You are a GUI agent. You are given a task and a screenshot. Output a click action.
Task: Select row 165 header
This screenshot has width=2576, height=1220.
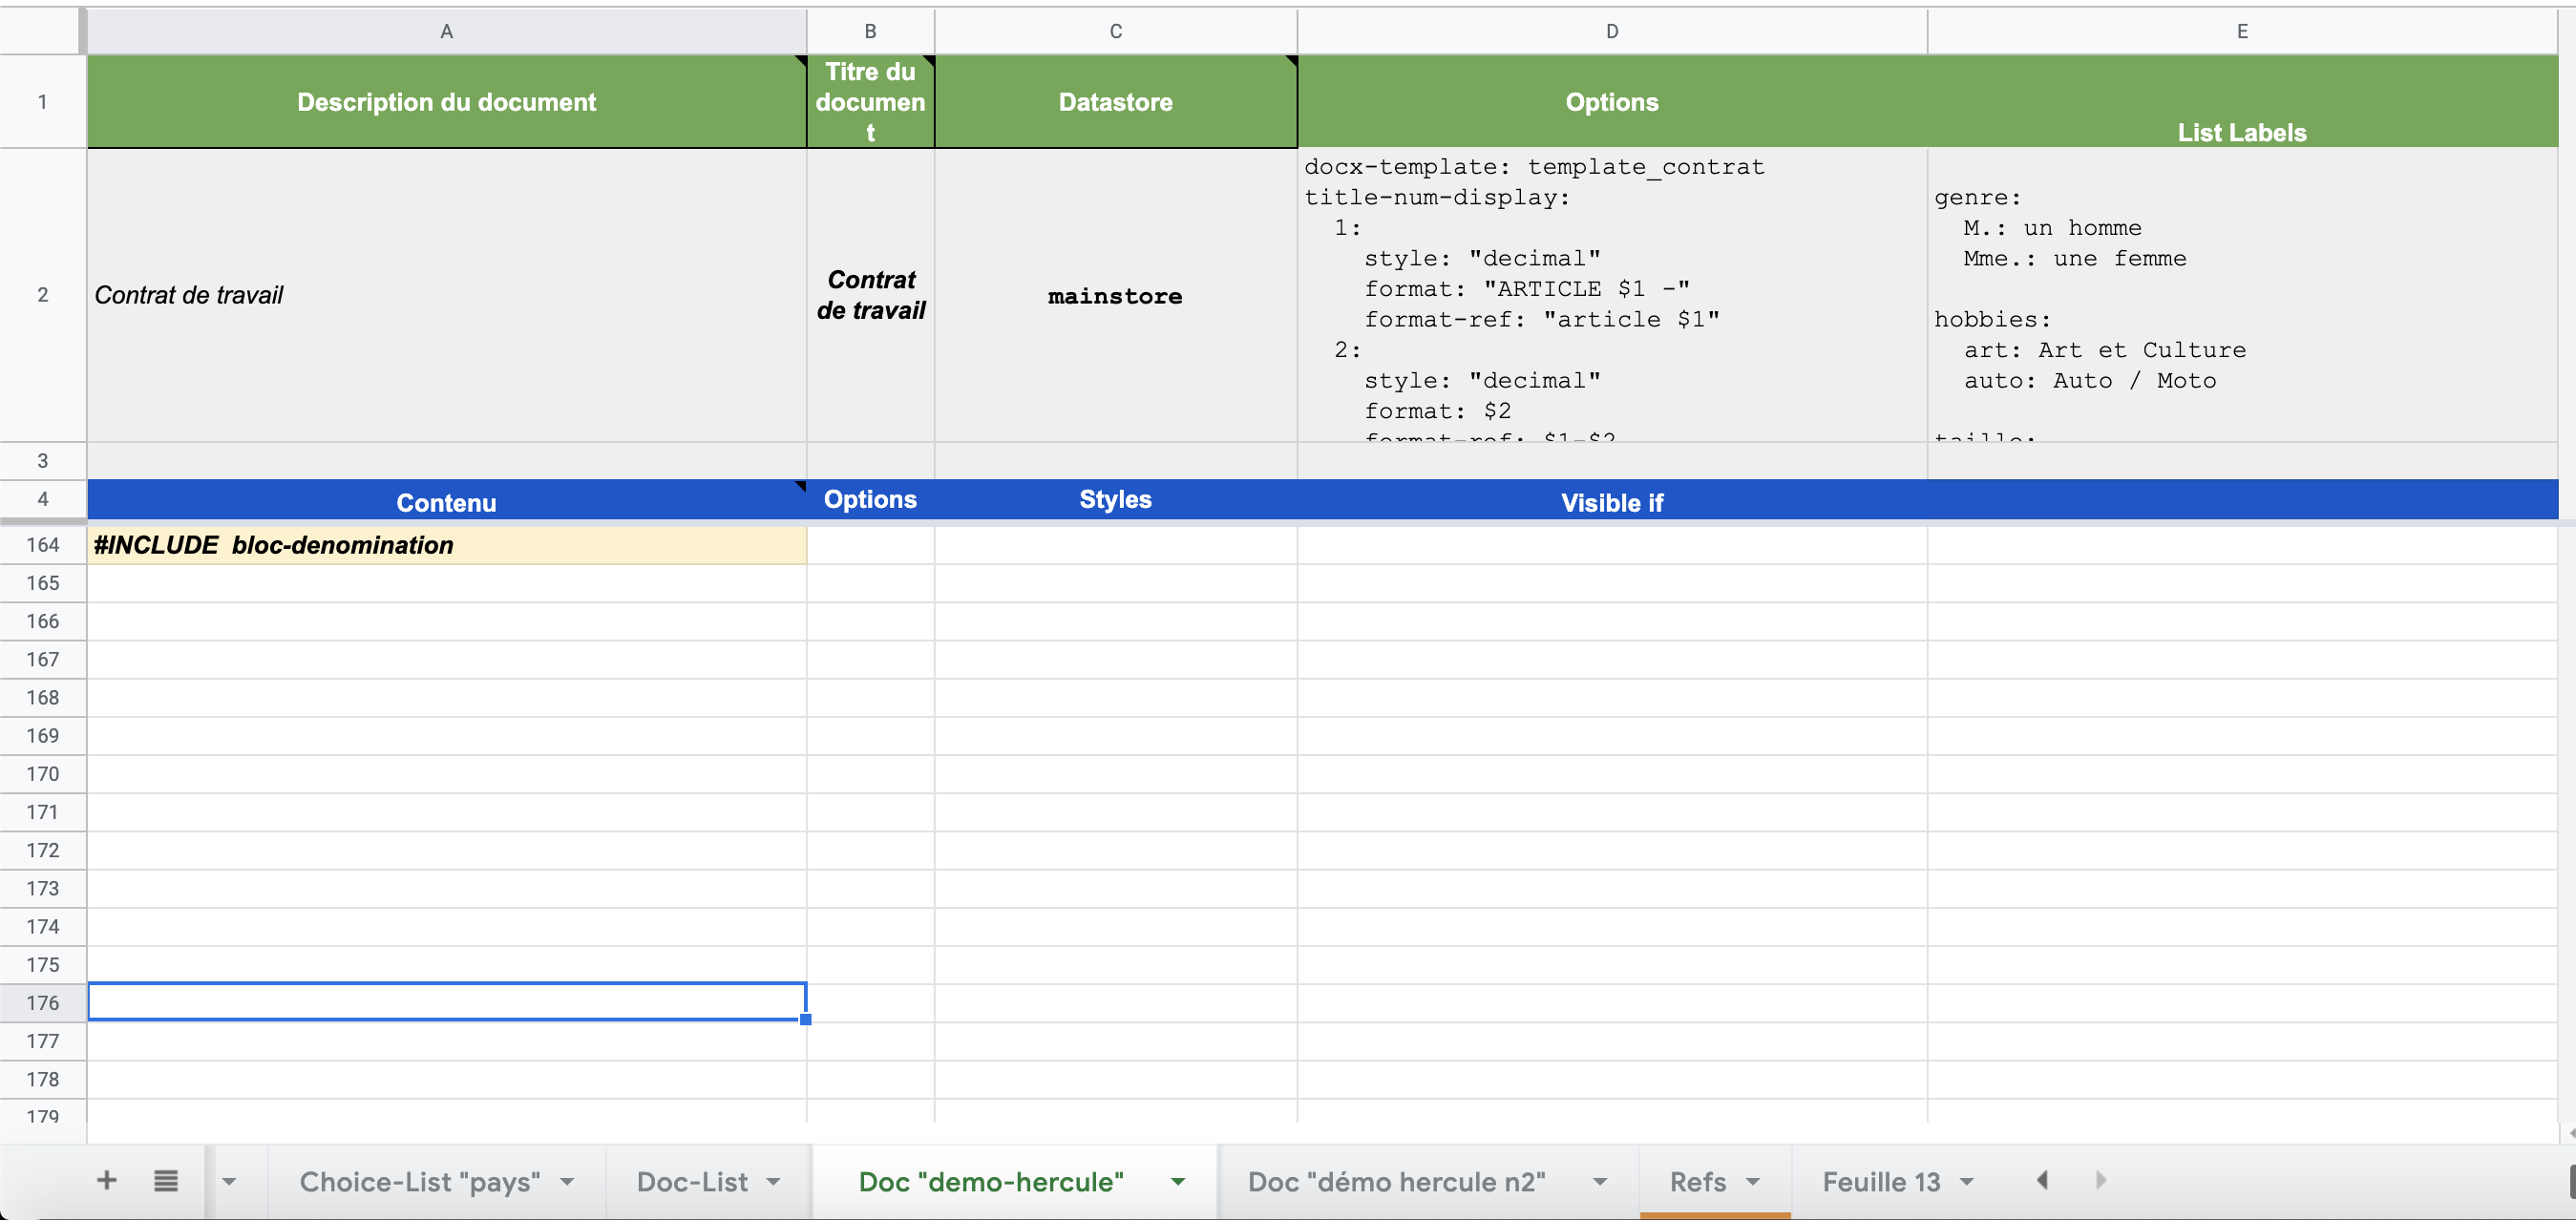click(43, 583)
